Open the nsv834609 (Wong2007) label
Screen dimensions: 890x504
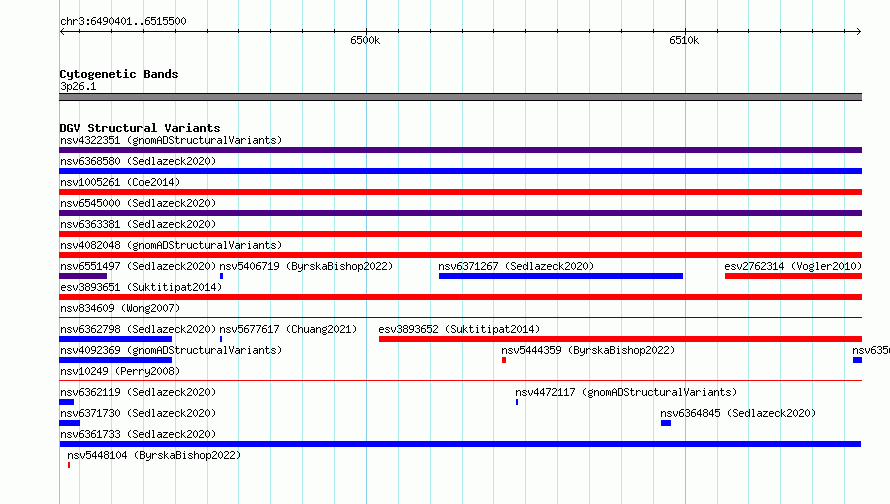click(120, 308)
